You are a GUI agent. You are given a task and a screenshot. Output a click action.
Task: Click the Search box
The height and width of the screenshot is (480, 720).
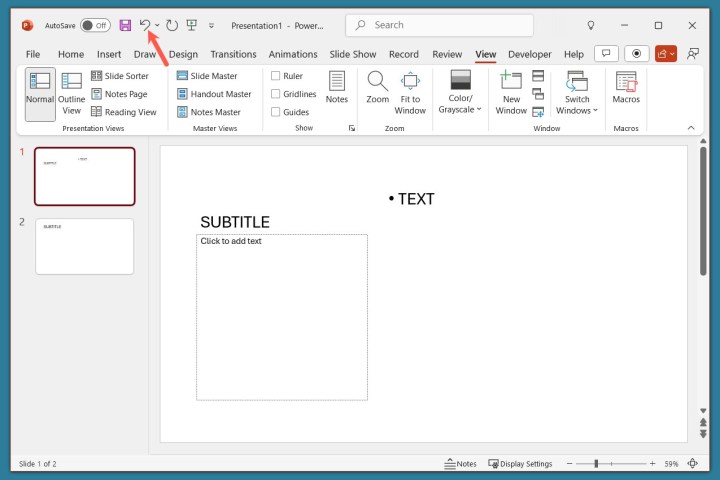pos(439,25)
